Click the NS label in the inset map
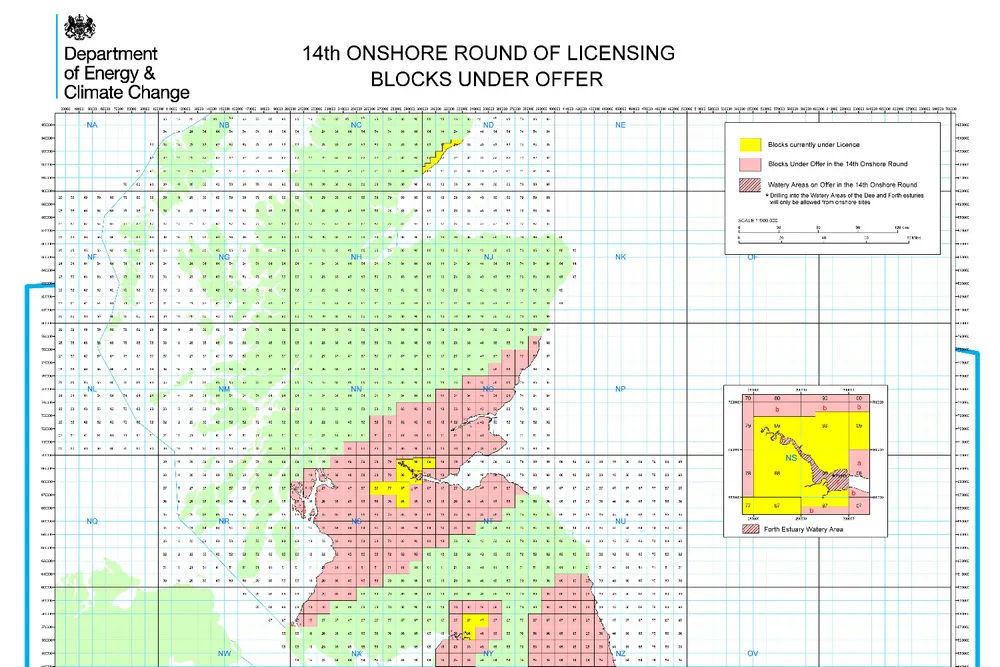This screenshot has height=667, width=1000. tap(791, 457)
